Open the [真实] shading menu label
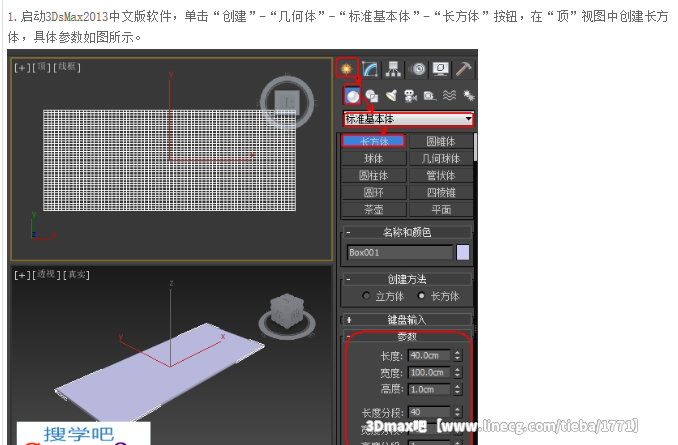The image size is (678, 445). click(77, 275)
